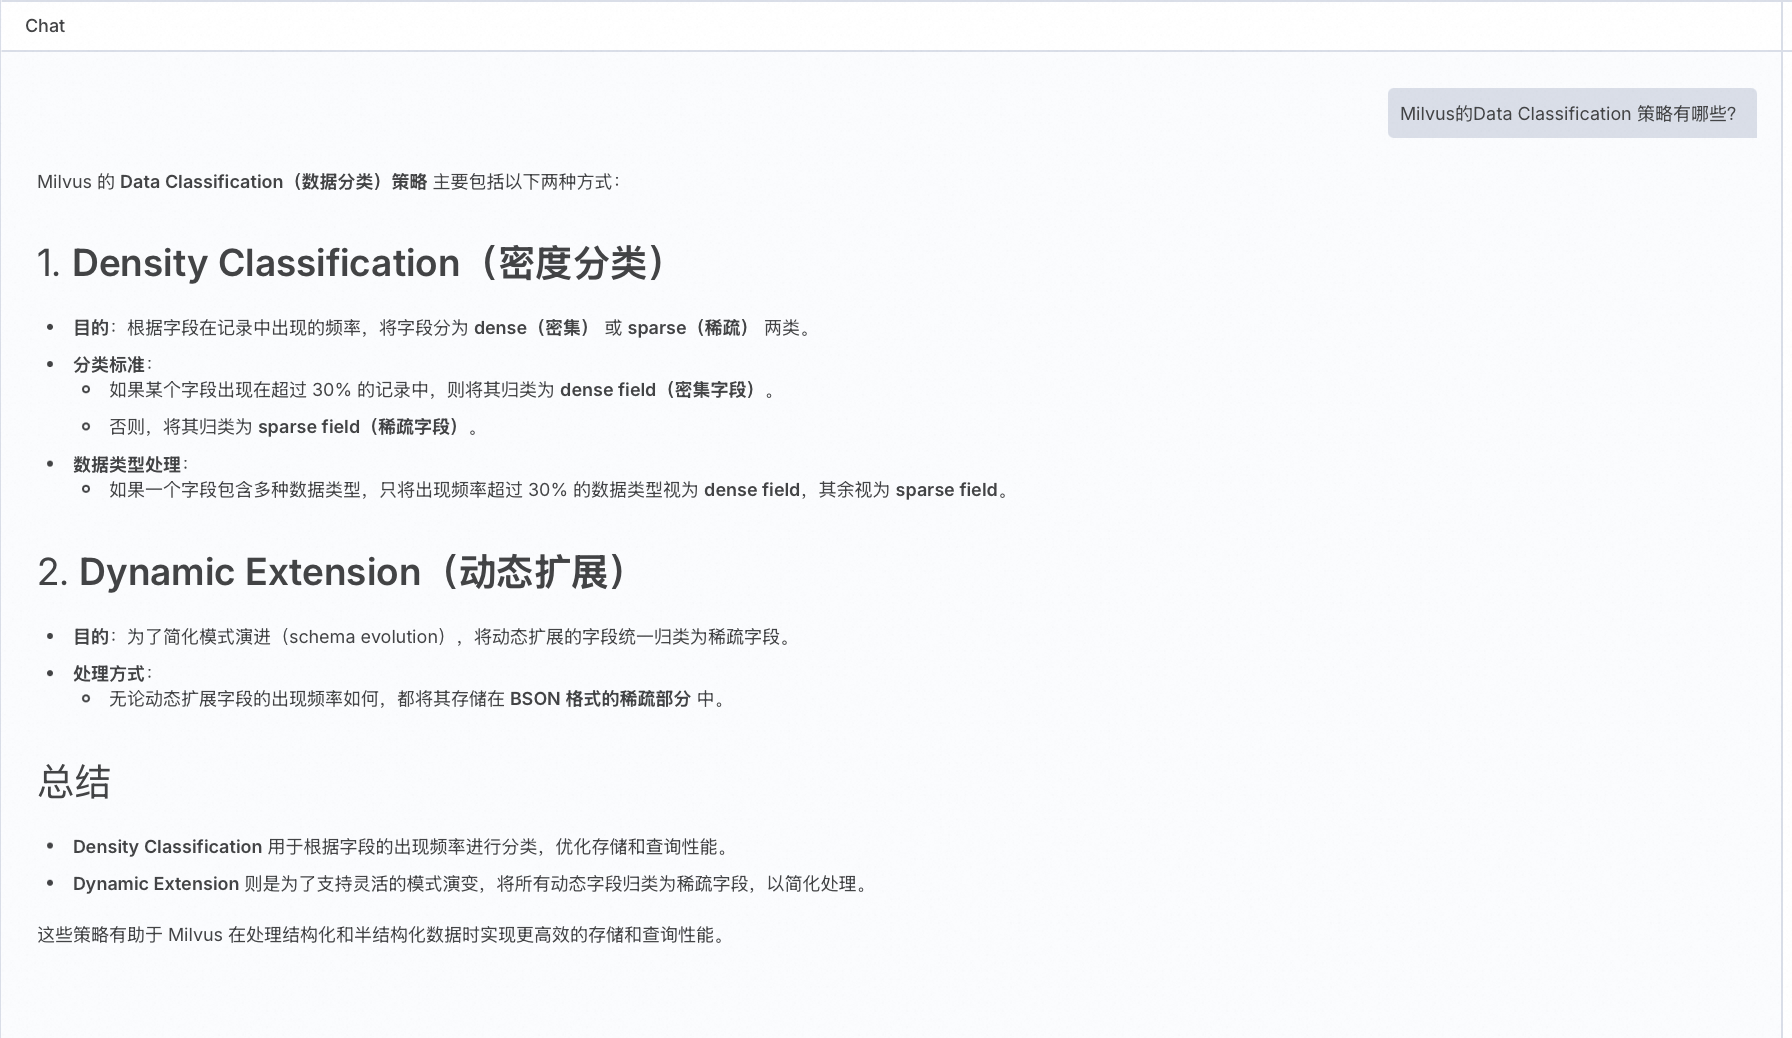This screenshot has width=1792, height=1038.
Task: Click the Chat panel title
Action: [45, 26]
